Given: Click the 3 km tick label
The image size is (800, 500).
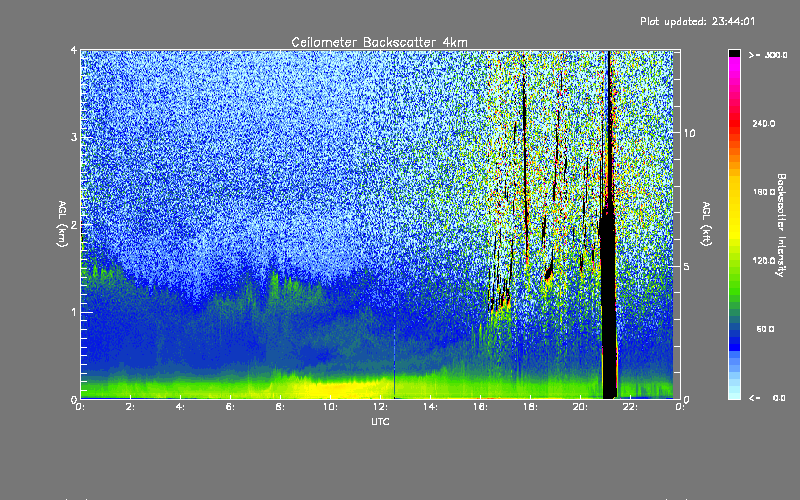Looking at the screenshot, I should point(74,137).
